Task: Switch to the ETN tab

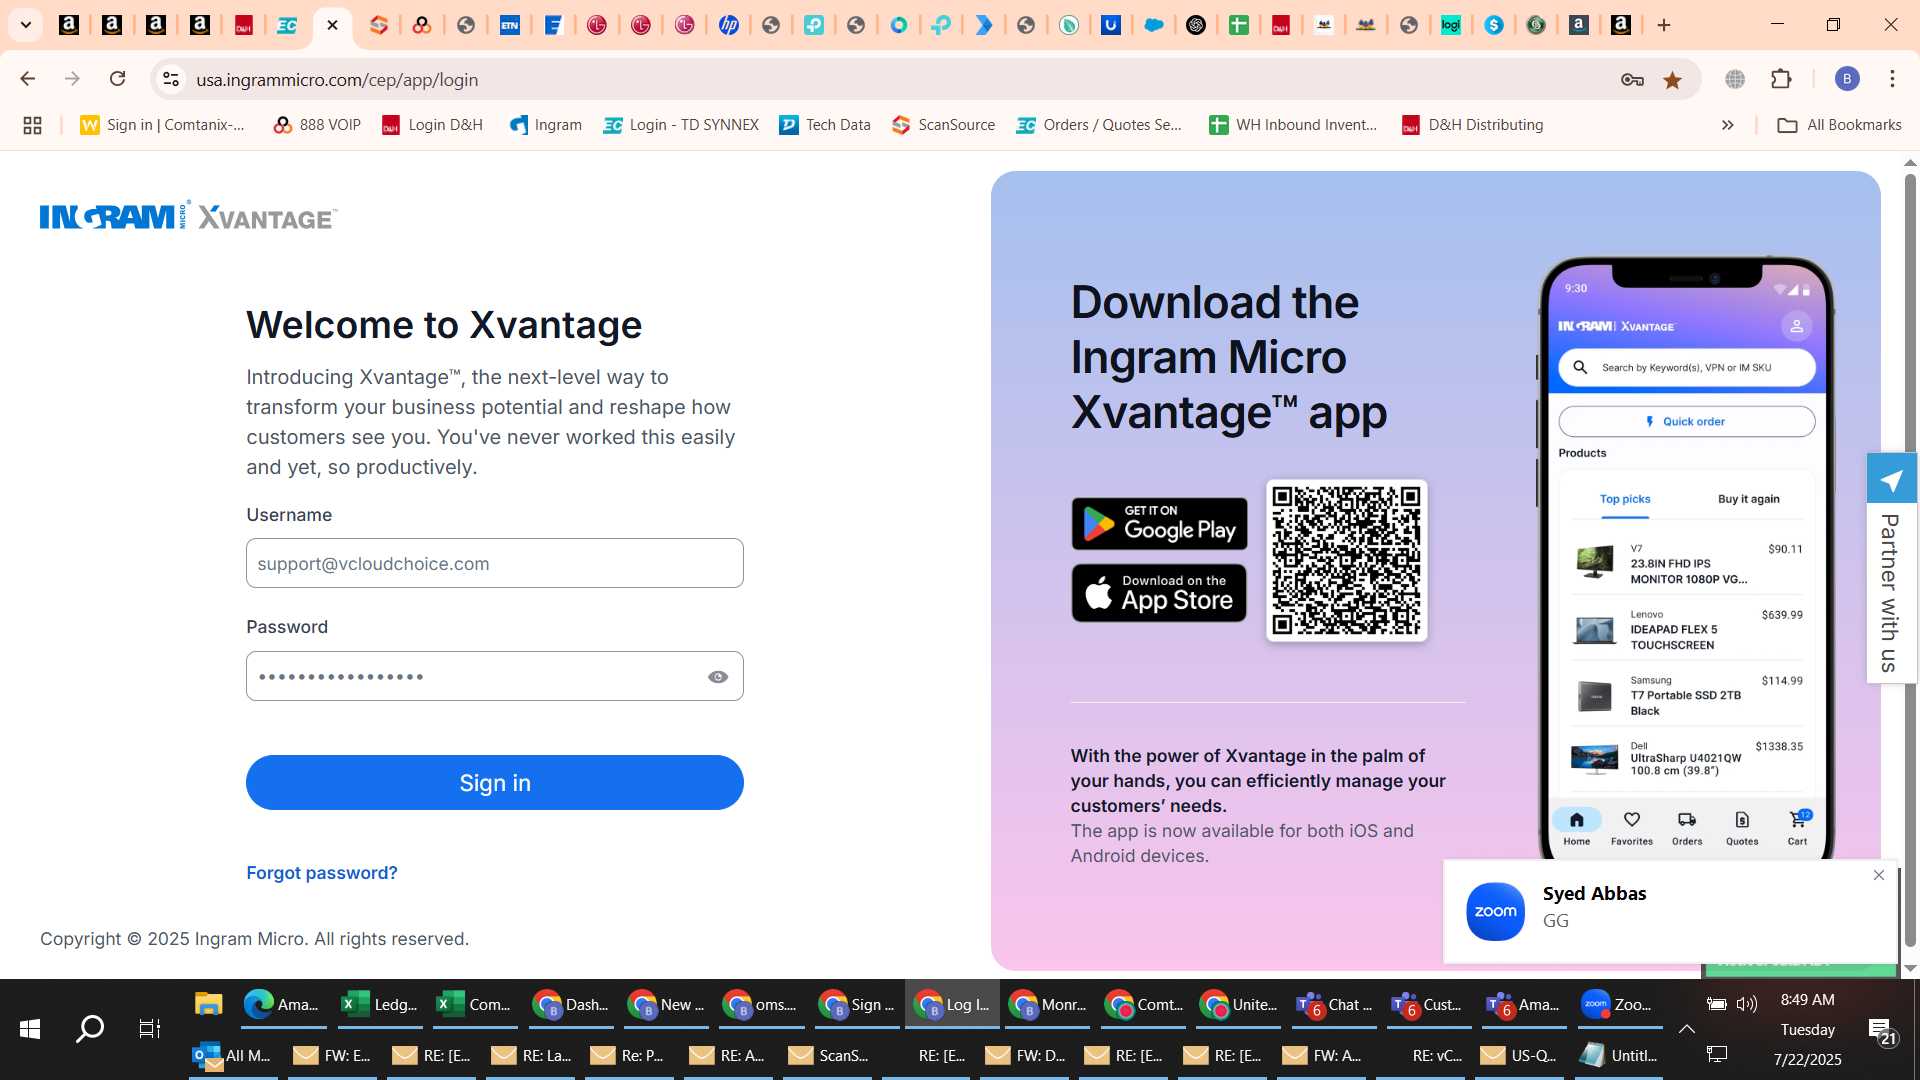Action: [x=509, y=25]
